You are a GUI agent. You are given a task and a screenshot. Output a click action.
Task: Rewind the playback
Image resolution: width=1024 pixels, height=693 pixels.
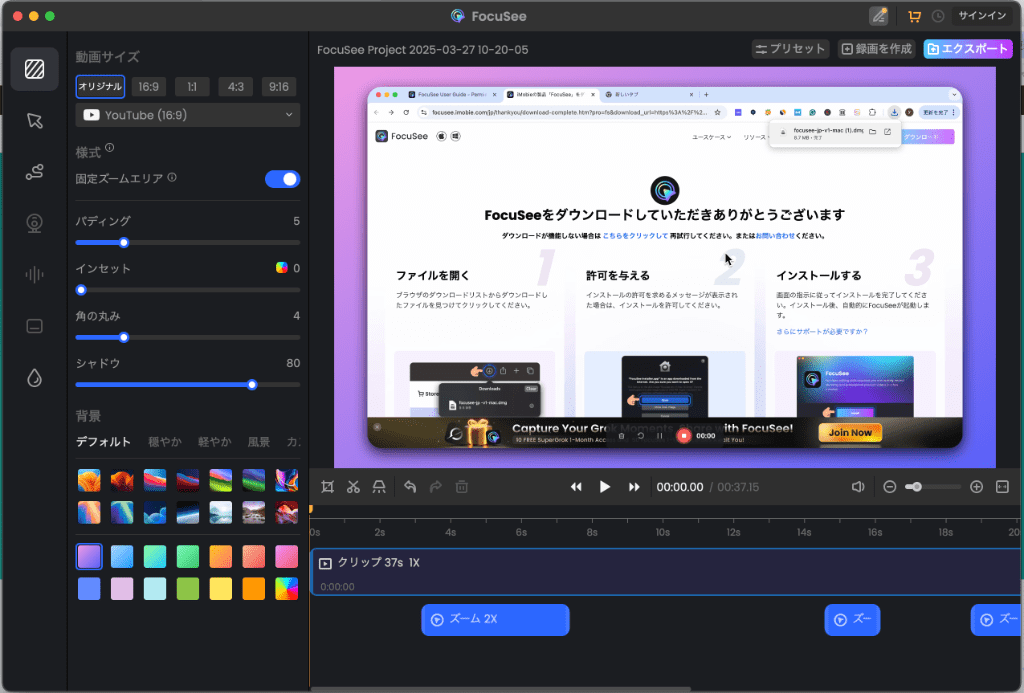[x=576, y=487]
